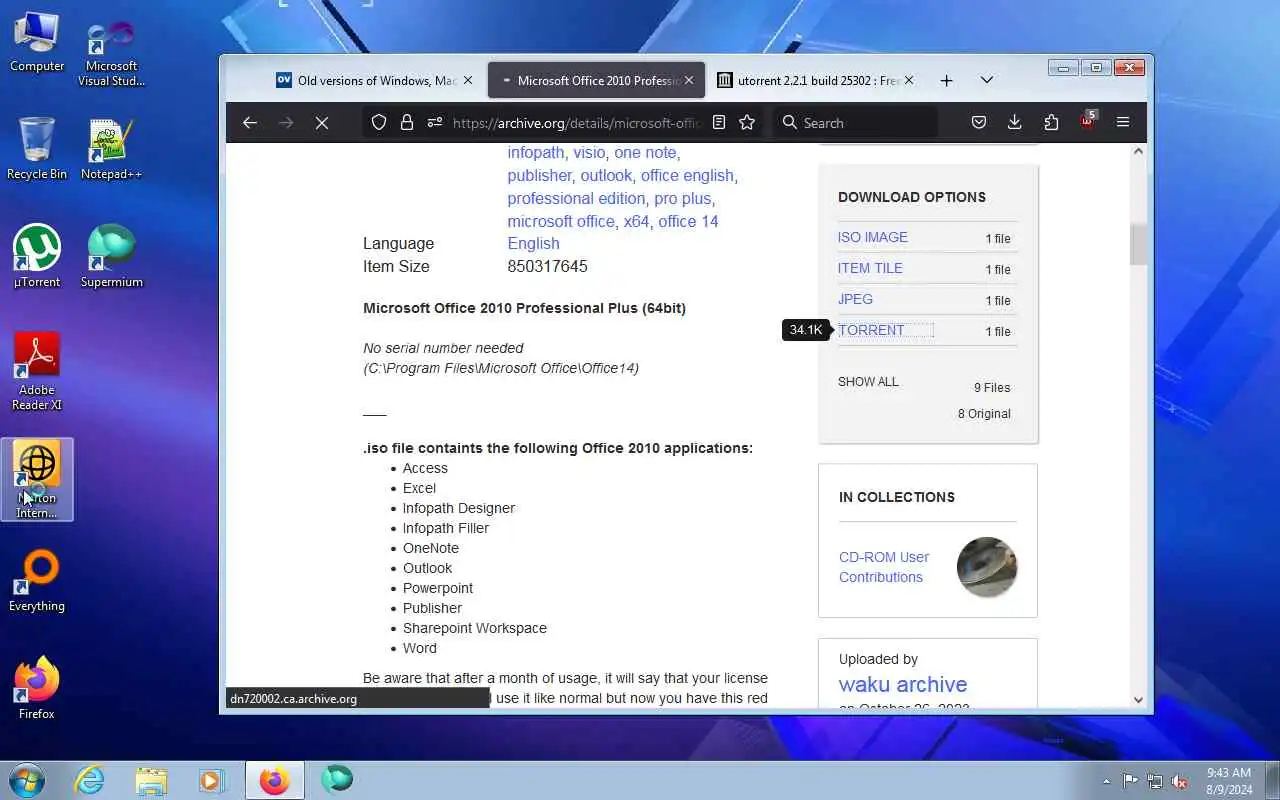This screenshot has height=800, width=1280.
Task: Open the CD-ROM User Contributions collection link
Action: [884, 567]
